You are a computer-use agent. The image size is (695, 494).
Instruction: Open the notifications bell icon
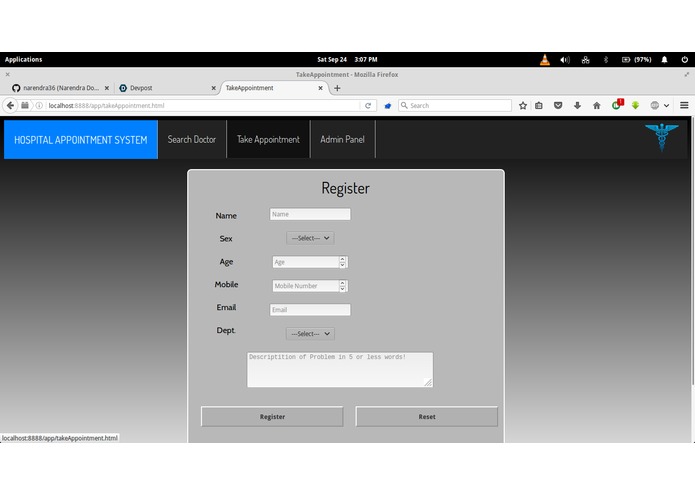tap(664, 59)
